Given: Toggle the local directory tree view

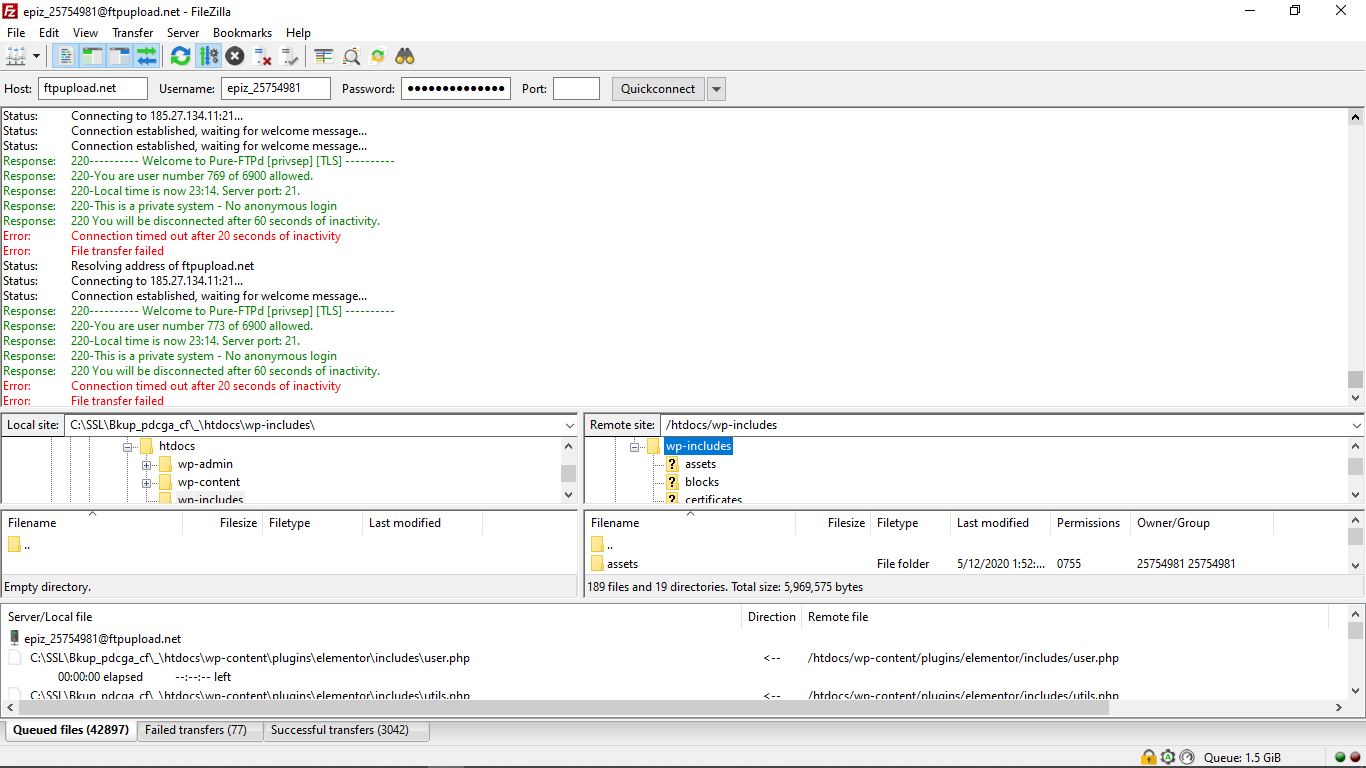Looking at the screenshot, I should (x=92, y=56).
